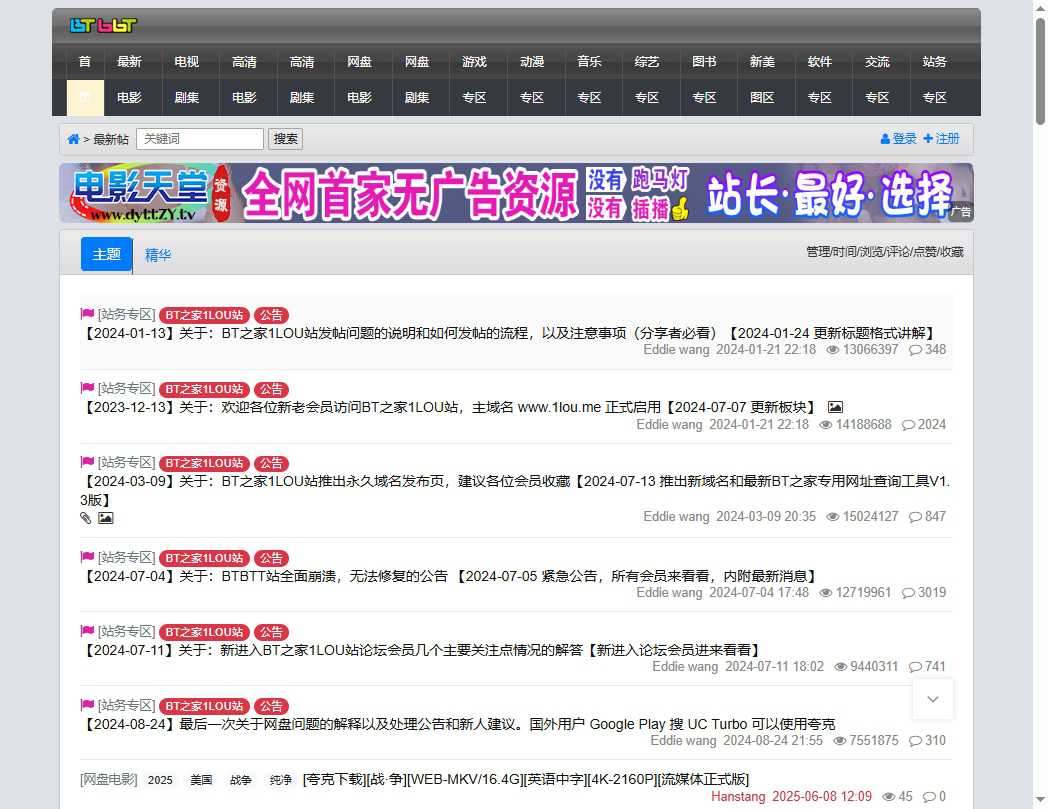Switch to the 精华 tab
This screenshot has height=809, width=1048.
coord(157,255)
